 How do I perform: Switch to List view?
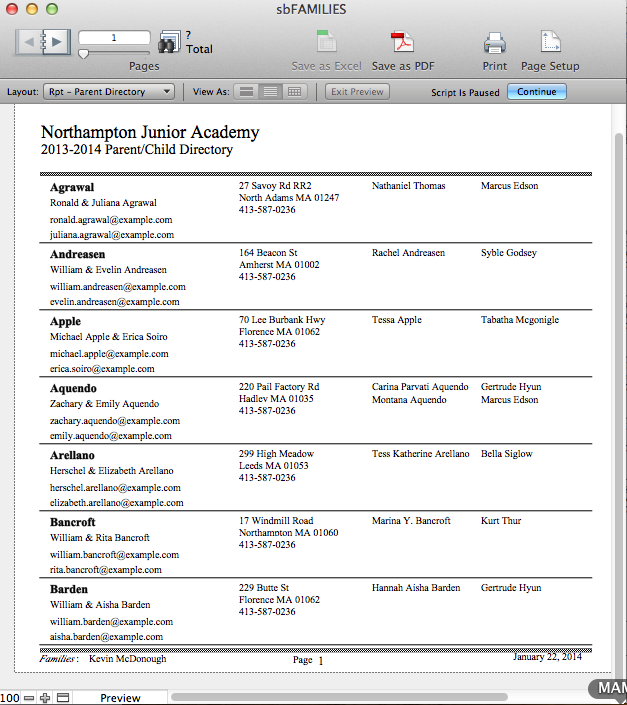point(269,92)
